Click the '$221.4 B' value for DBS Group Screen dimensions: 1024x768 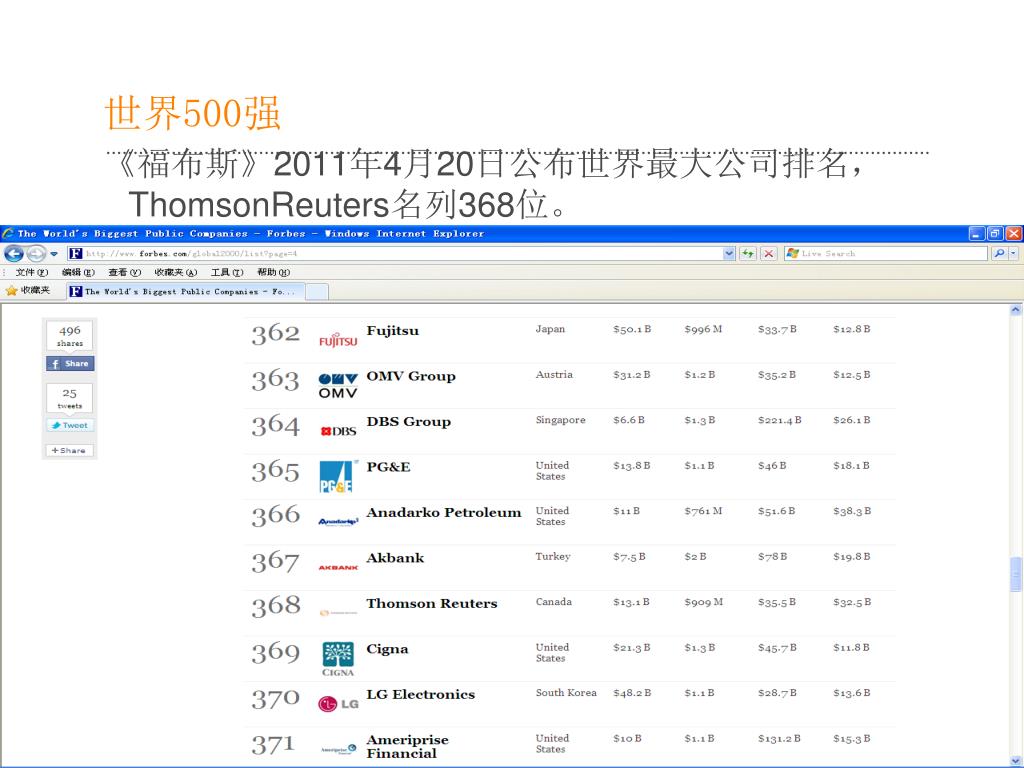click(x=780, y=420)
